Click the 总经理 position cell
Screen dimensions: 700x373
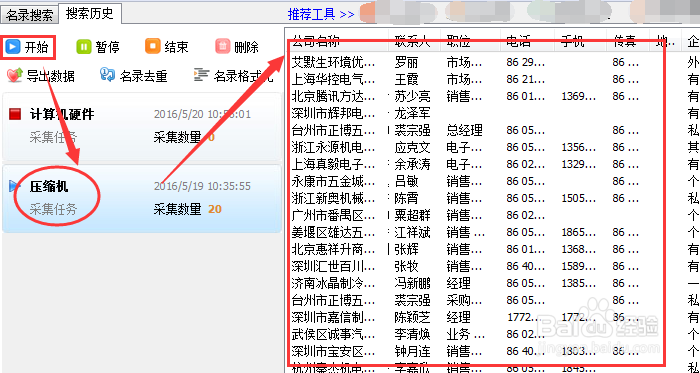[x=464, y=130]
